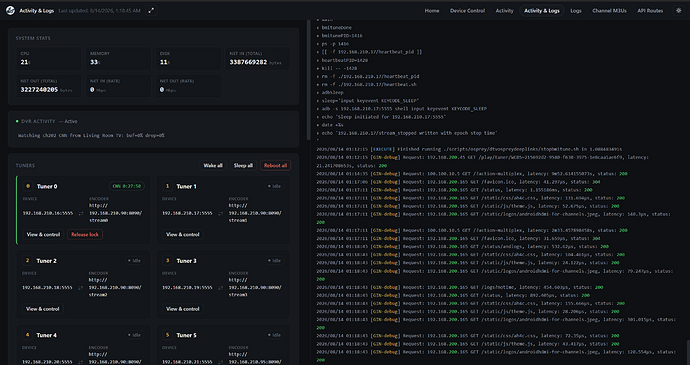Open the Channel M3Us nav item
Viewport: 690px width, 365px height.
pos(609,11)
